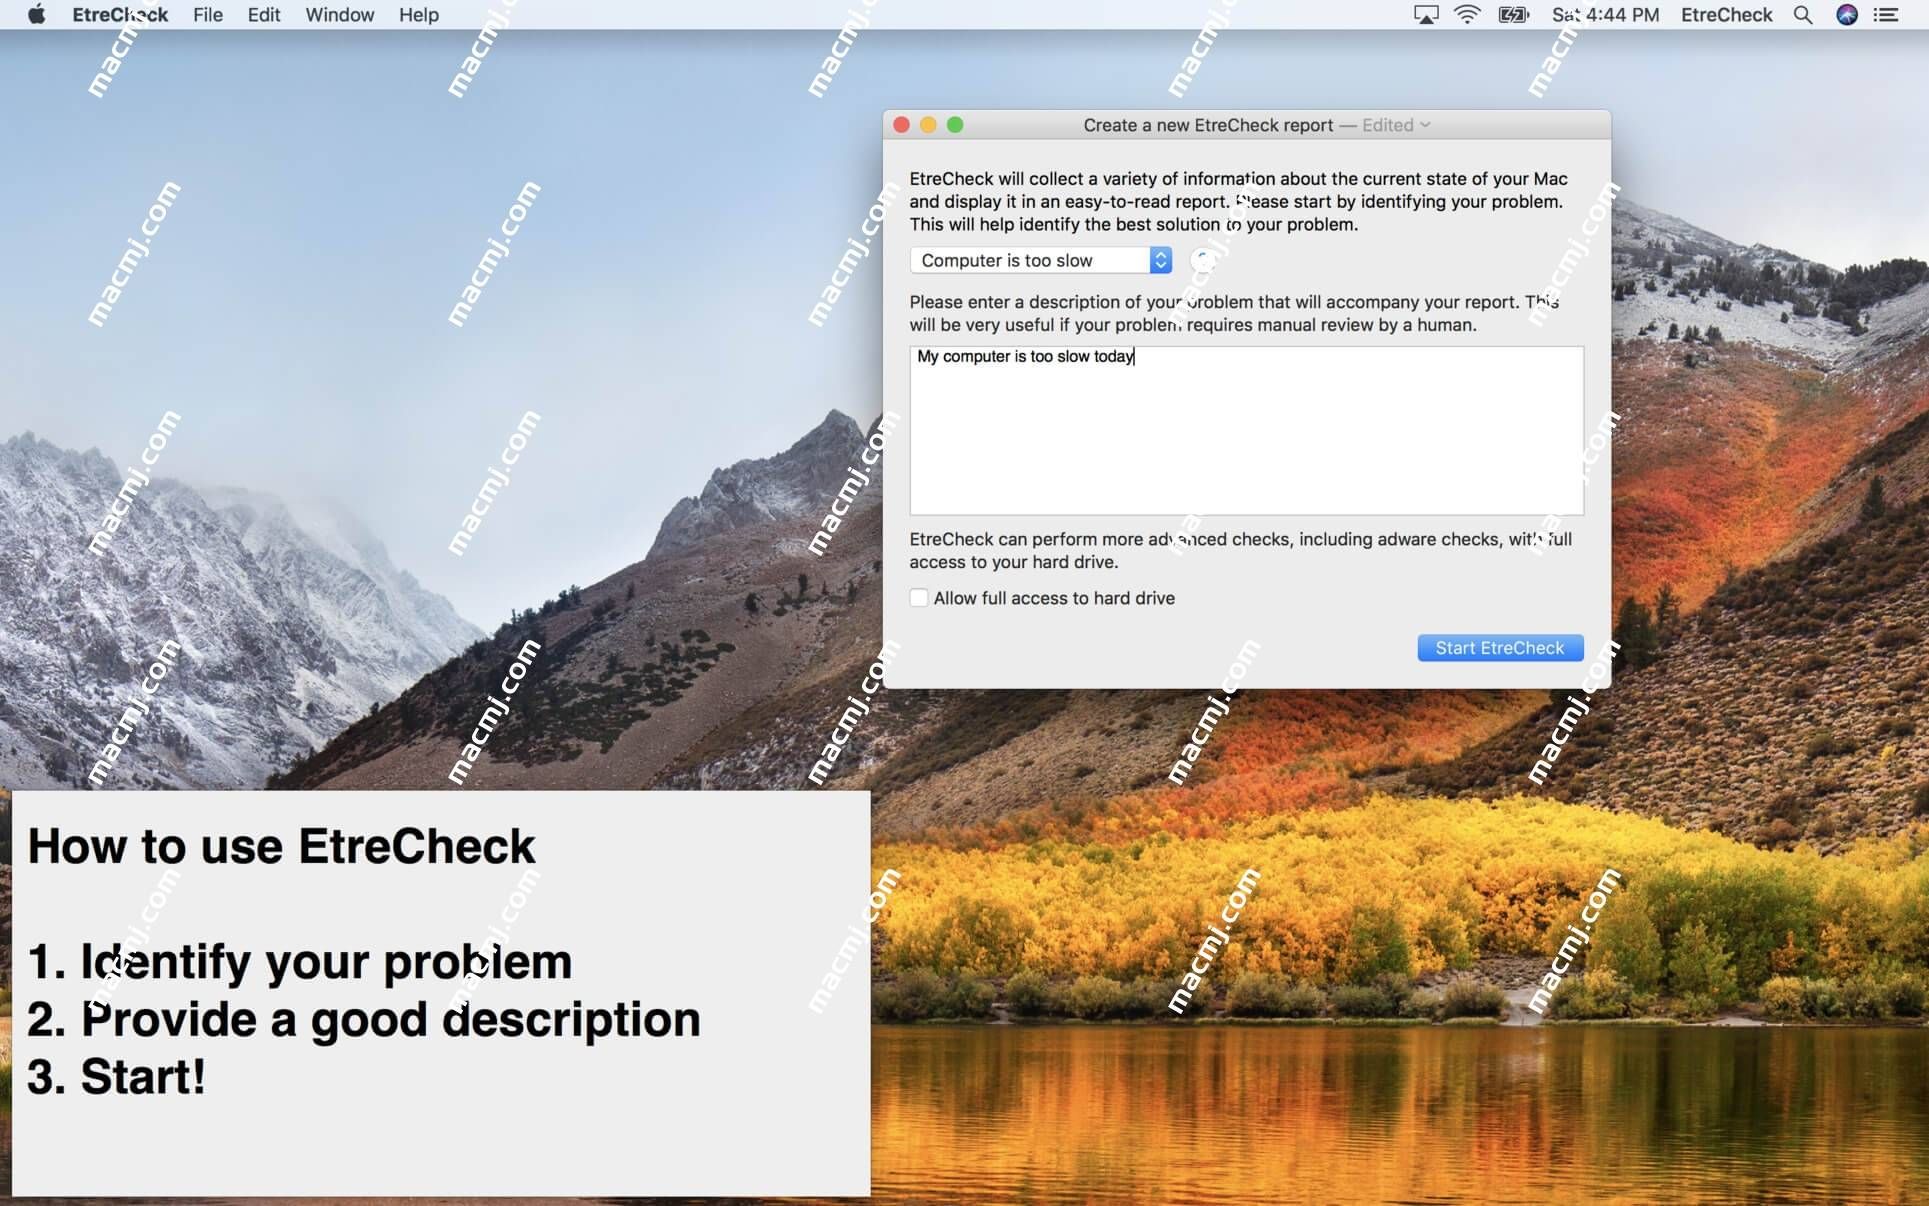
Task: Click the problem description input field
Action: 1244,428
